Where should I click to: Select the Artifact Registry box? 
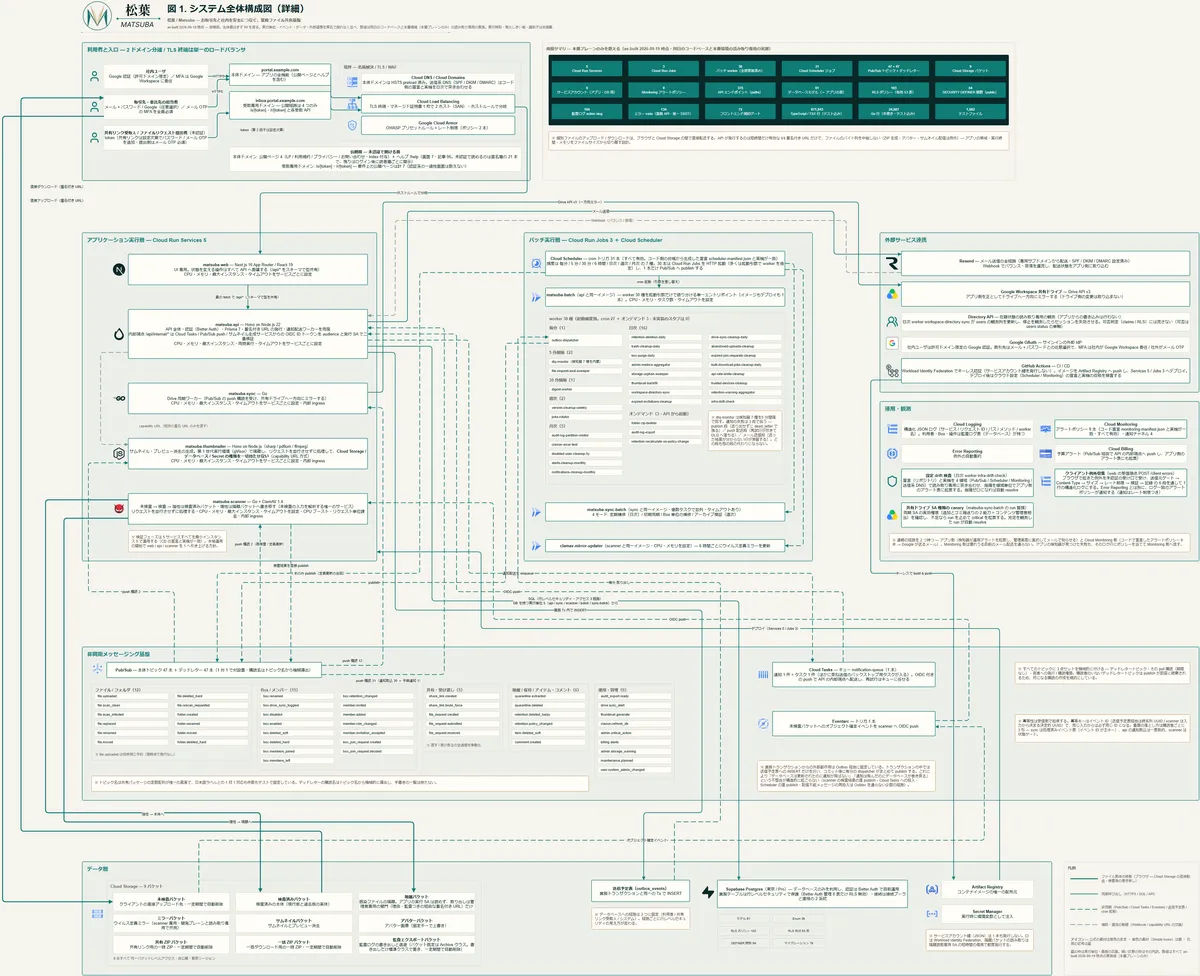click(x=985, y=889)
